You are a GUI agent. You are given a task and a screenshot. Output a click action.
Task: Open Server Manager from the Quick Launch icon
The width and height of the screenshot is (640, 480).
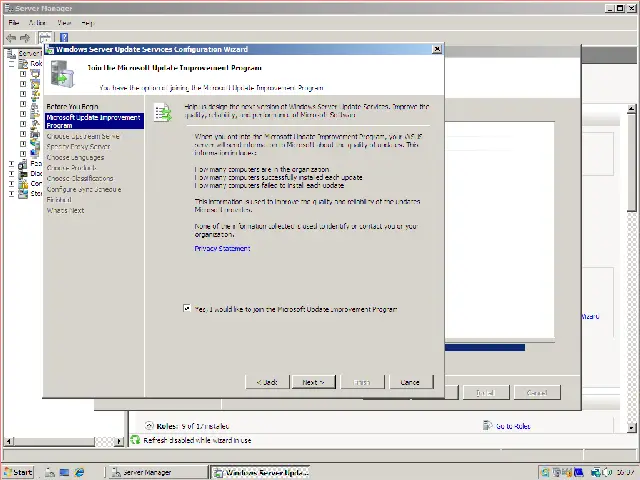click(50, 472)
